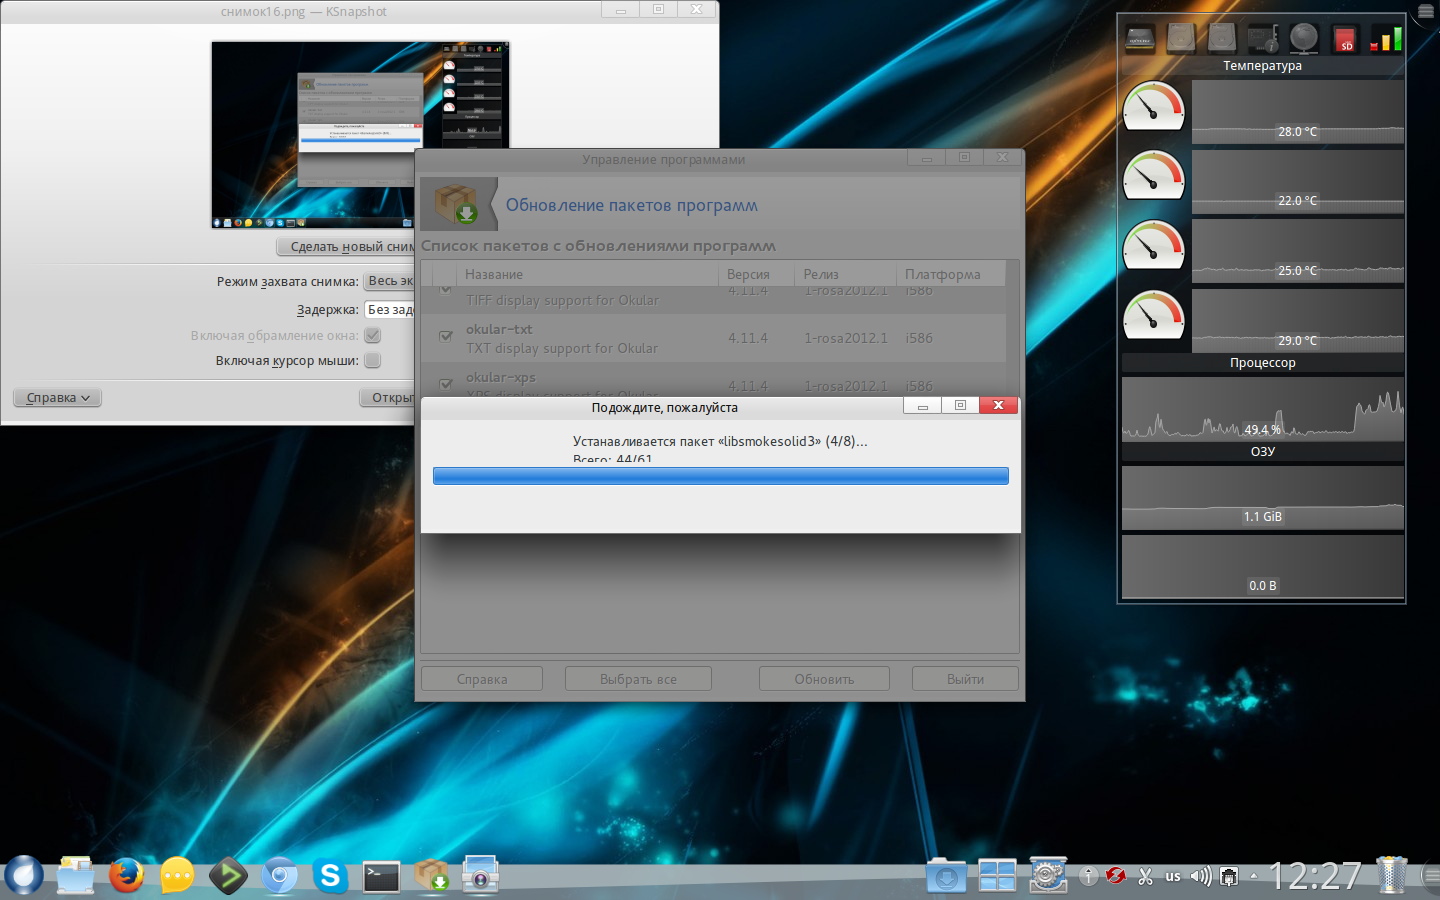The image size is (1440, 900).
Task: Click the 'Температура' widget heading
Action: coord(1263,66)
